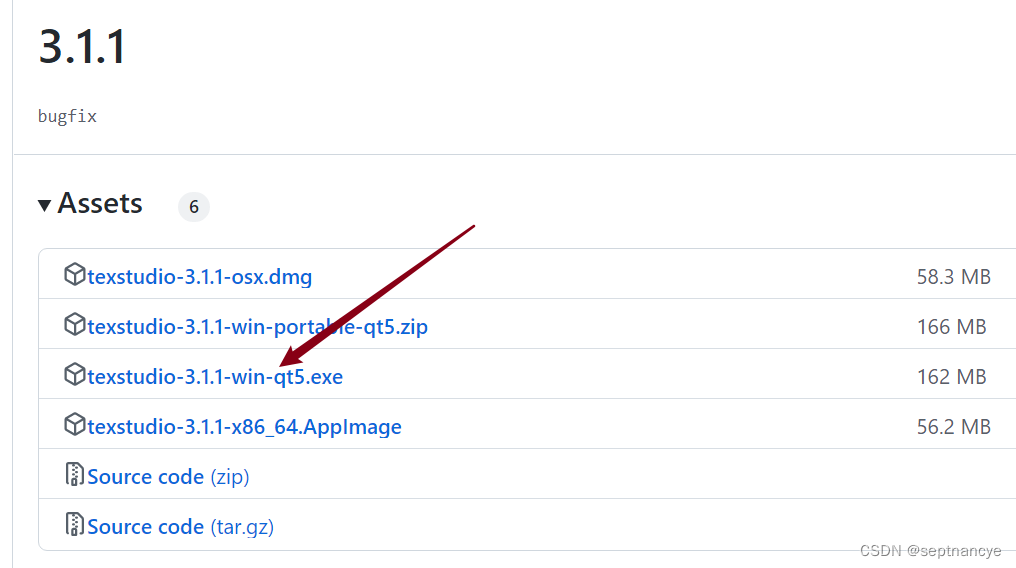Viewport: 1016px width, 568px height.
Task: Download texstudio-3.1.1-win-portable-qt5.zip
Action: tap(257, 327)
